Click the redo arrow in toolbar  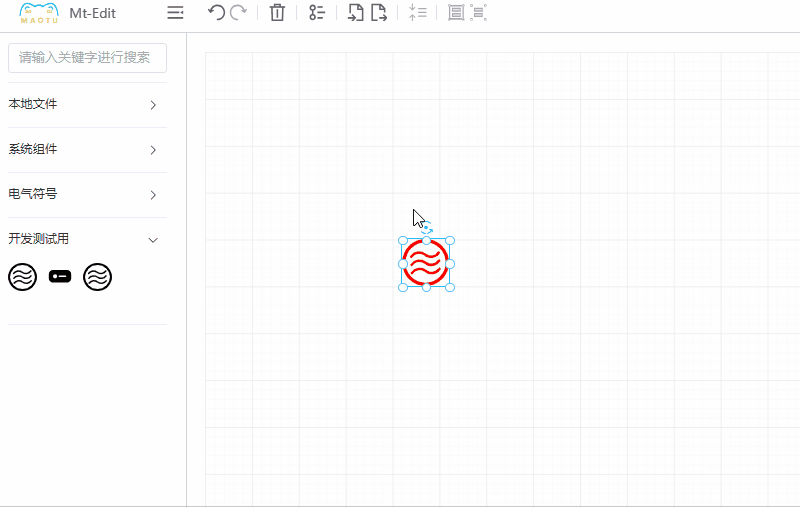(x=238, y=13)
